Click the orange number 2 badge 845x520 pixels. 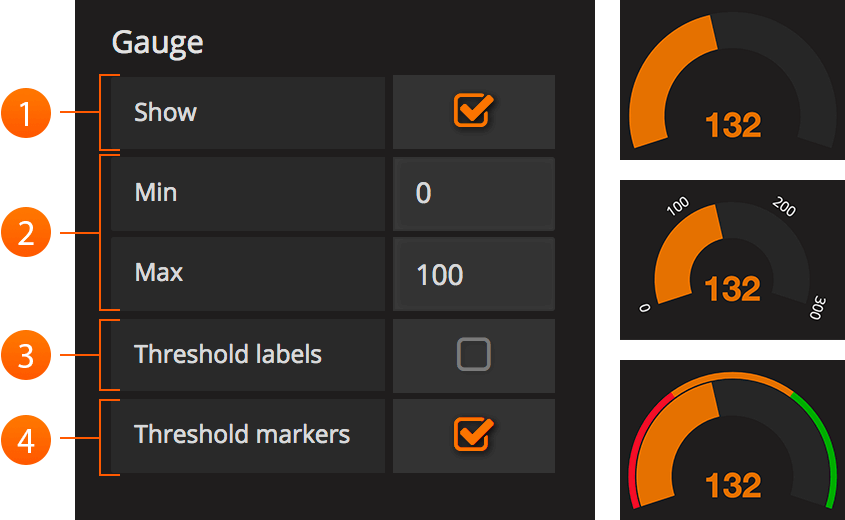click(26, 233)
